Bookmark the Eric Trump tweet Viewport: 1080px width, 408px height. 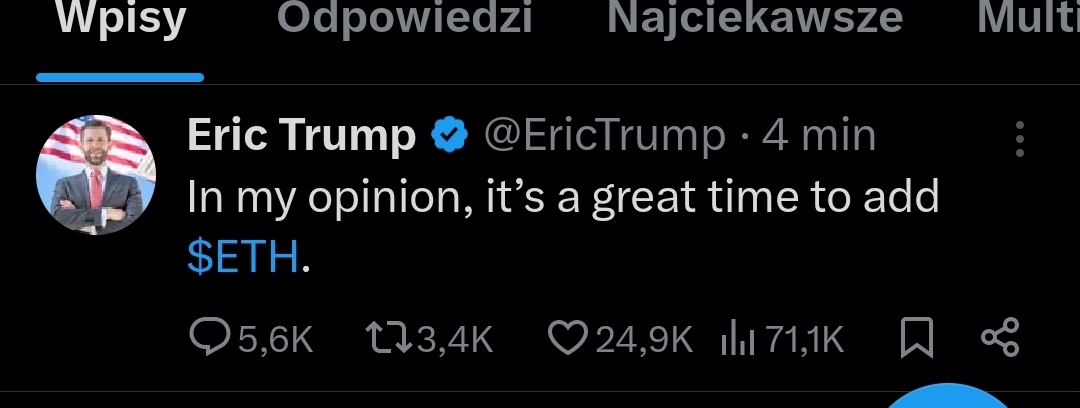pos(916,340)
